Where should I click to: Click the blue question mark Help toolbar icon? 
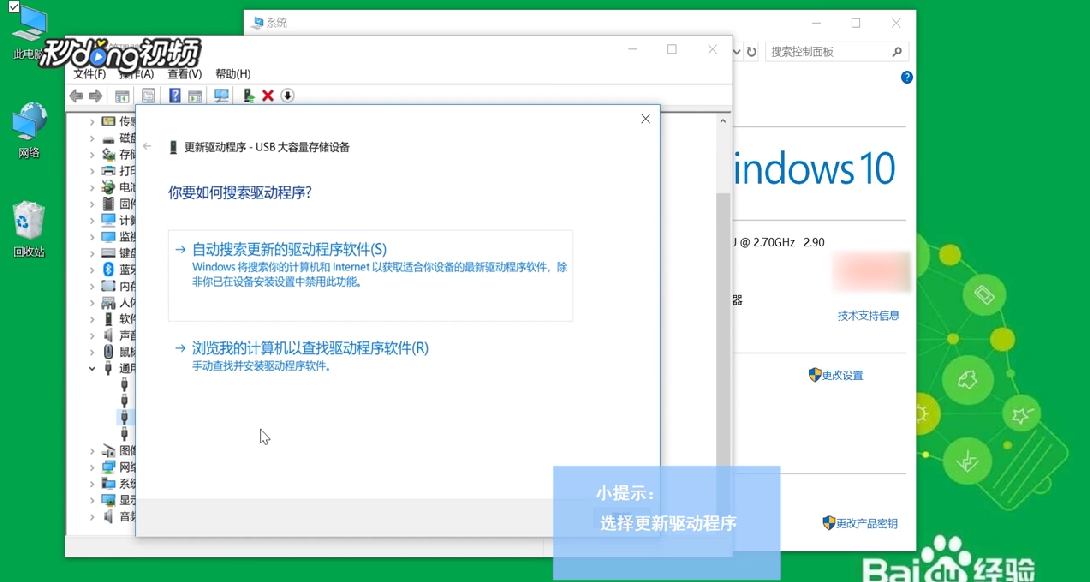(x=175, y=95)
